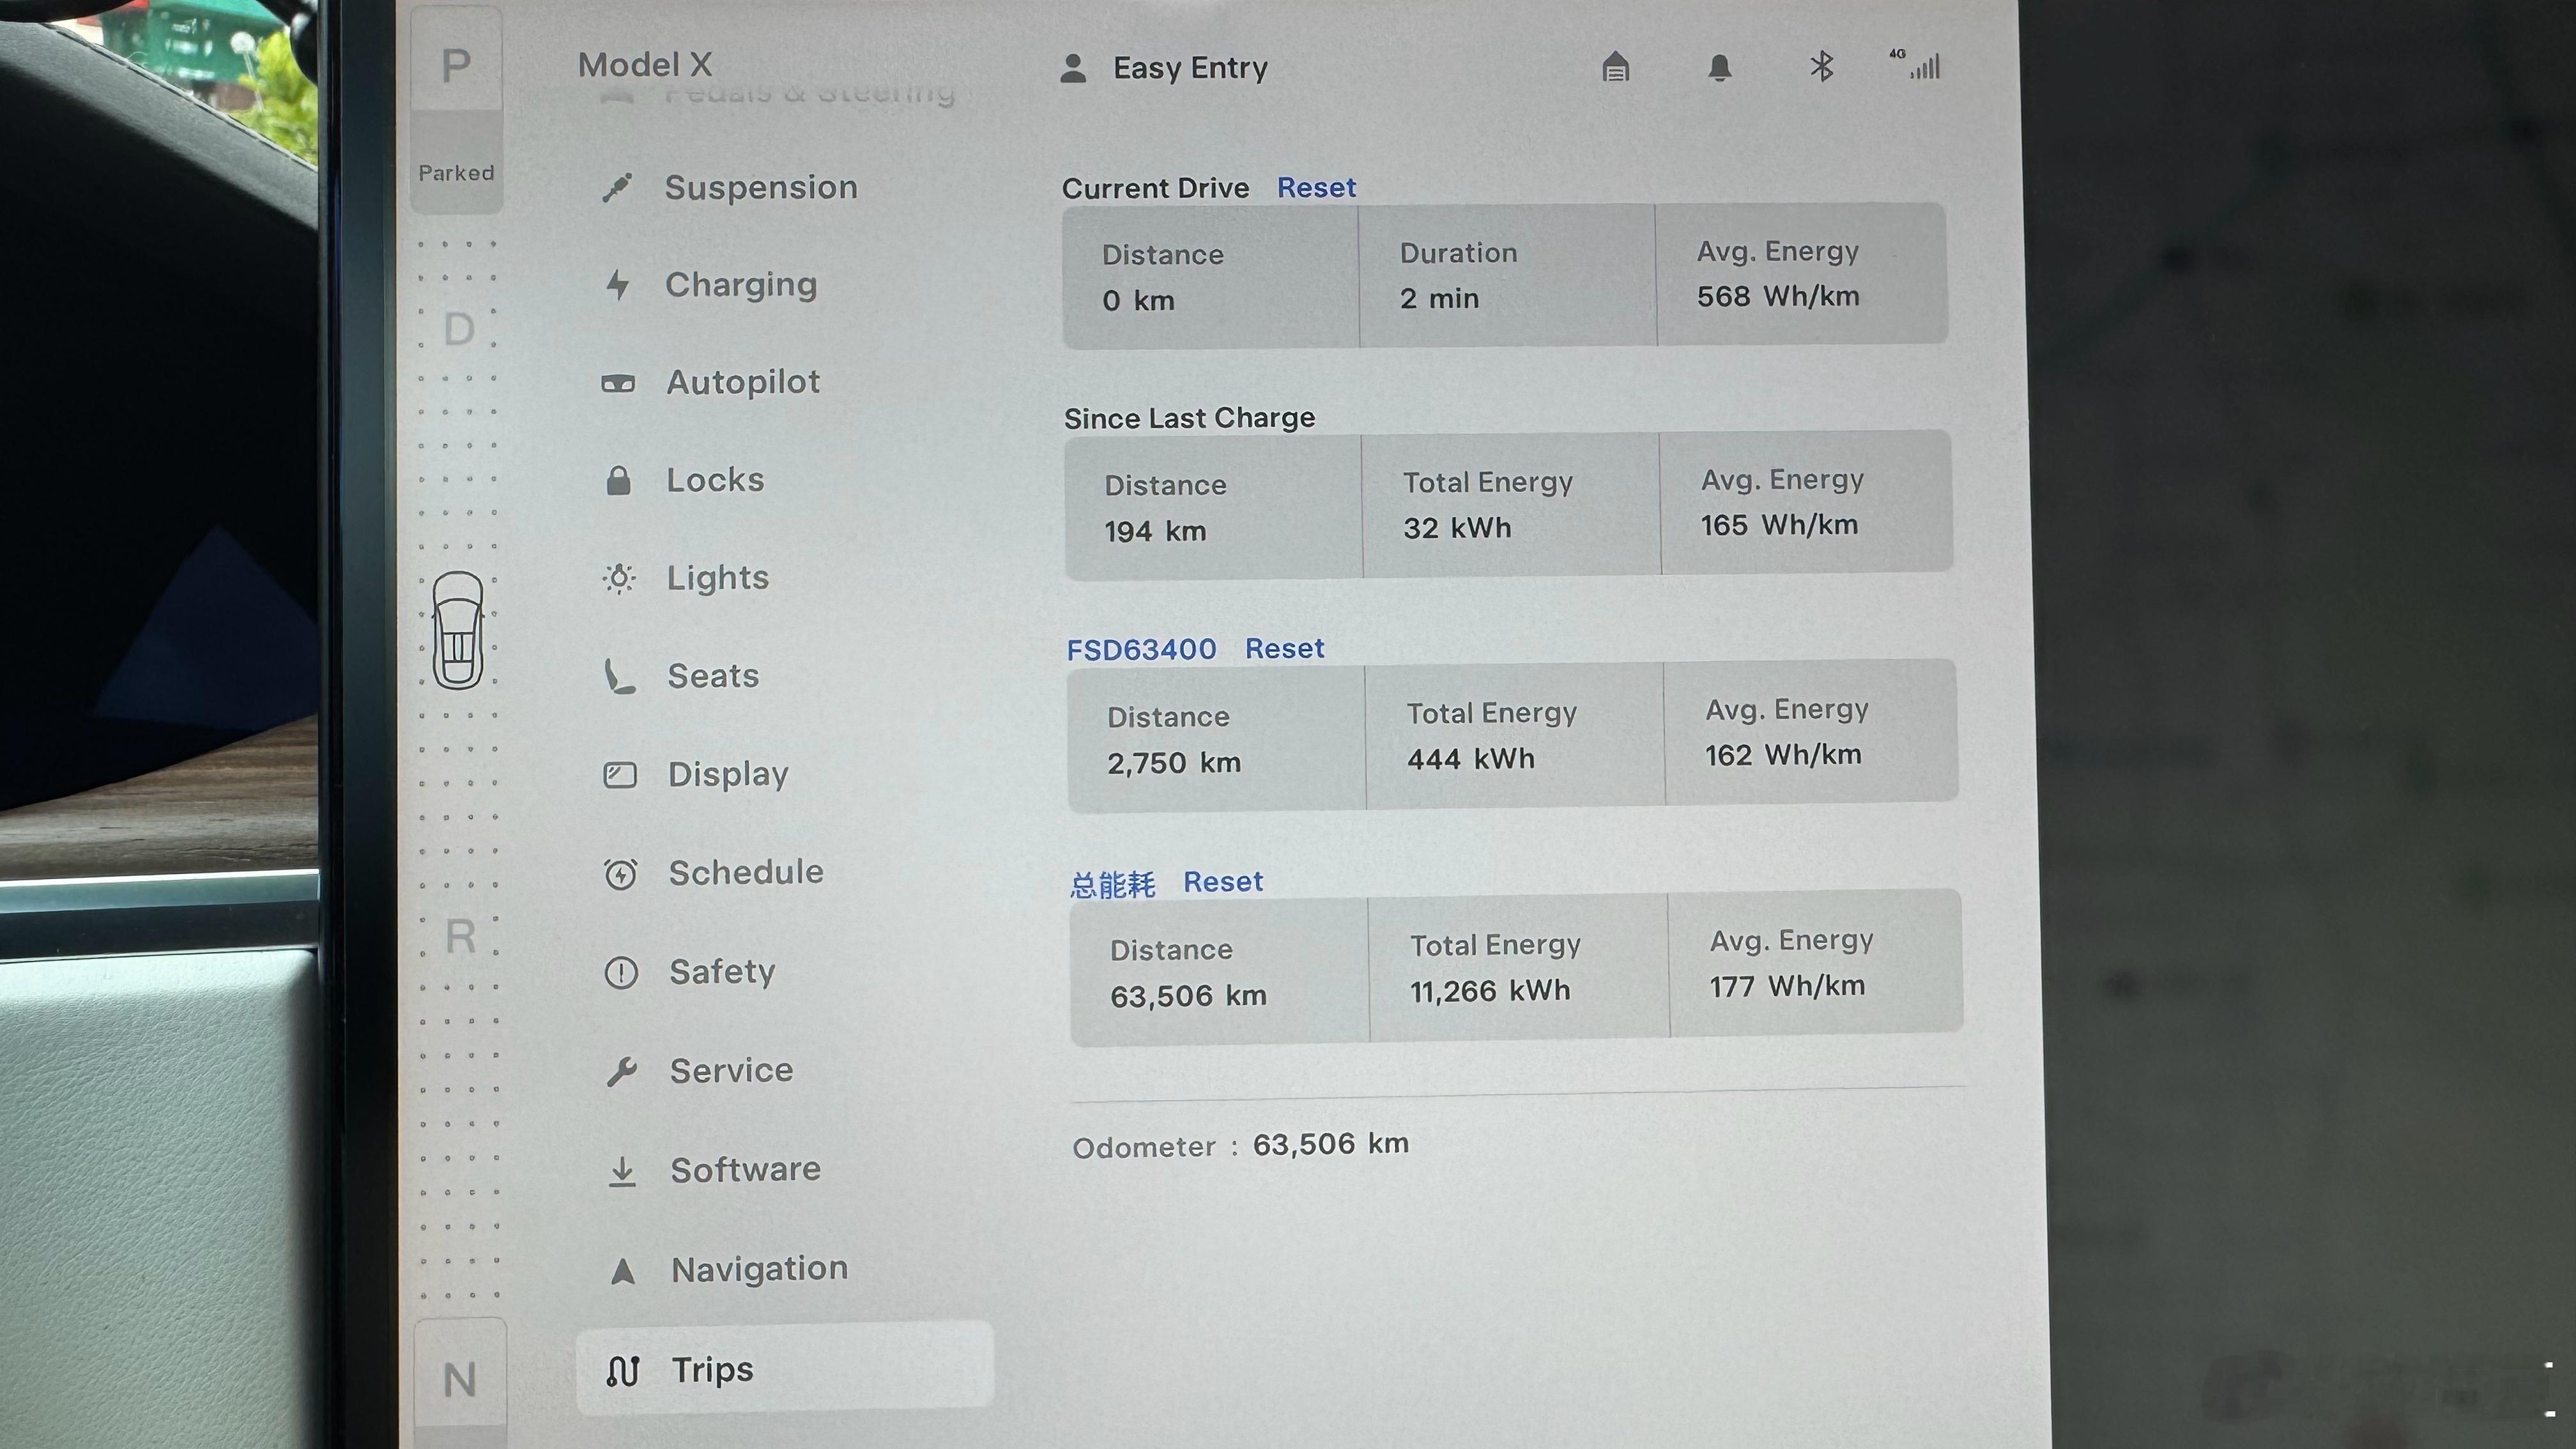Reset the 总能耗 trip meter
This screenshot has width=2576, height=1449.
pyautogui.click(x=1223, y=882)
